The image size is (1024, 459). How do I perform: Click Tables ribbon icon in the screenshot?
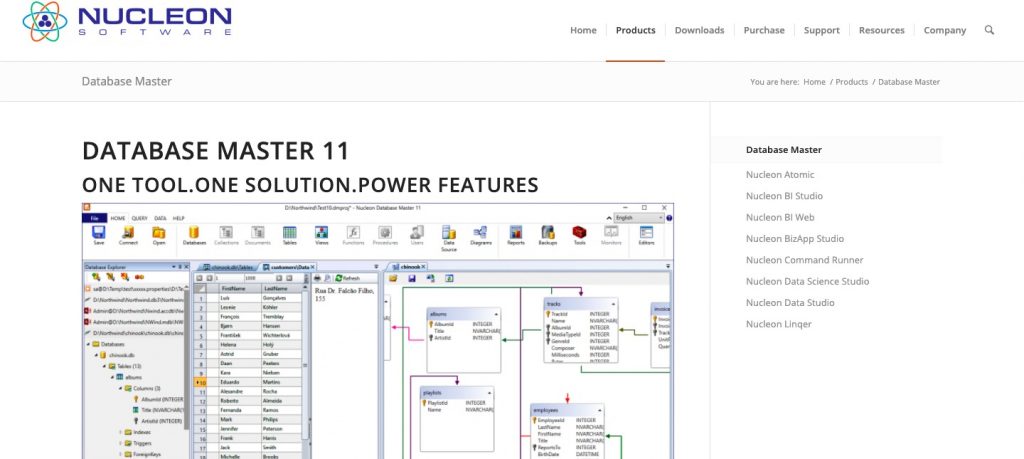pos(289,236)
